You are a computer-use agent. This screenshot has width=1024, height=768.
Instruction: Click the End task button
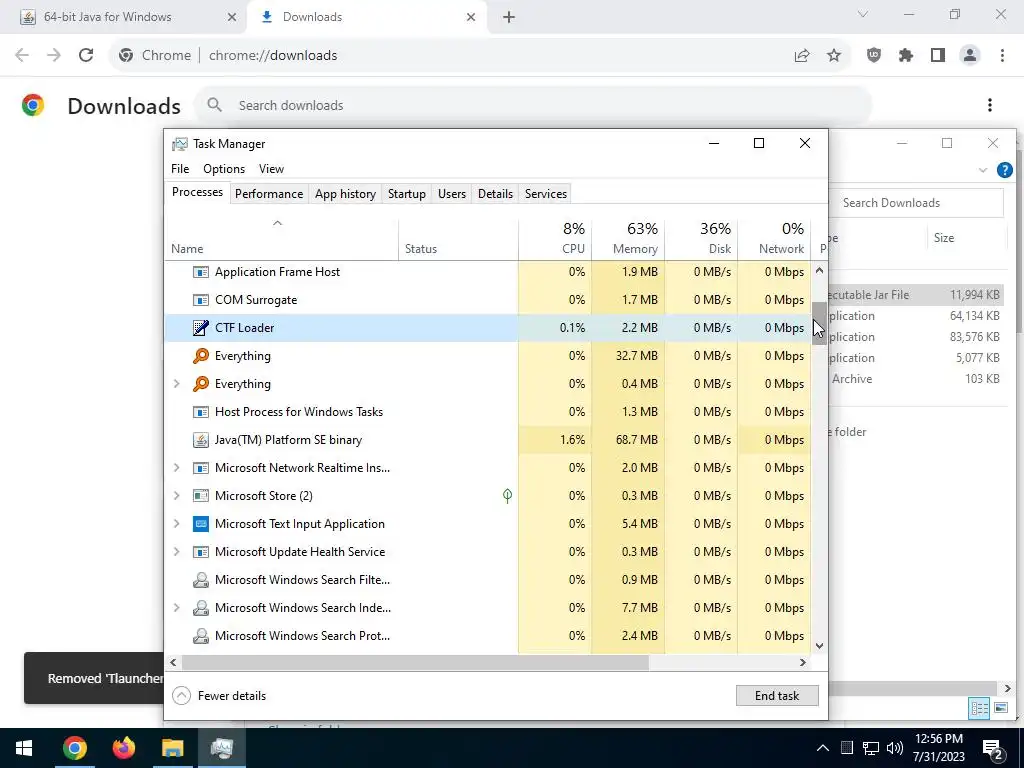pos(777,696)
